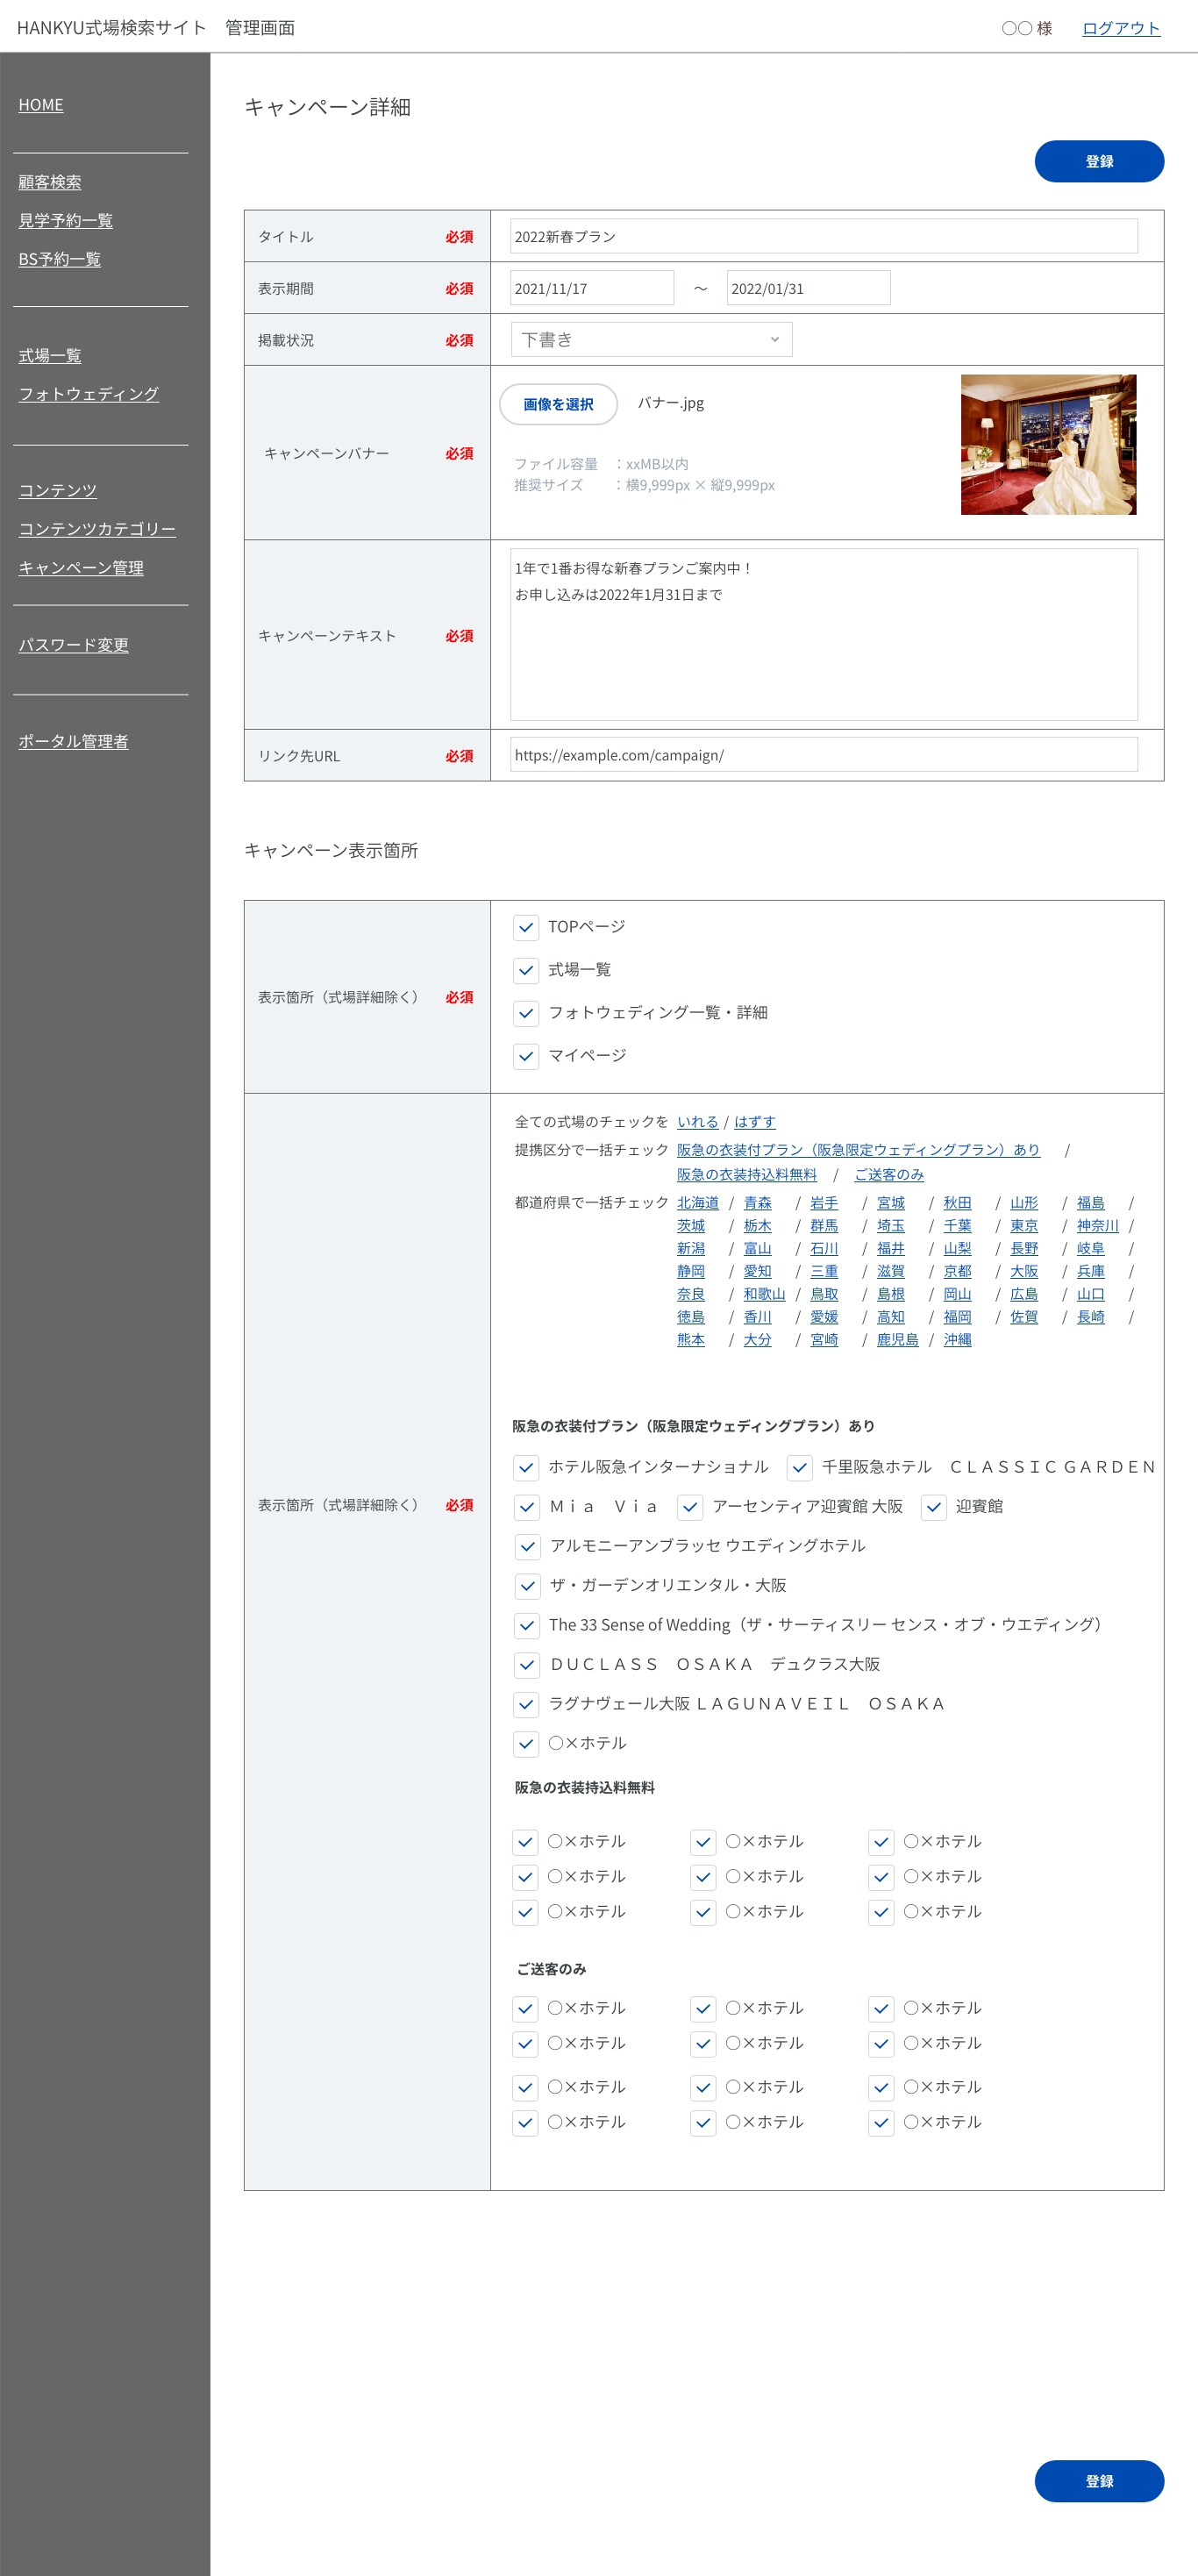Uncheck the 迎賓館 venue checkbox
This screenshot has width=1198, height=2576.
[x=933, y=1507]
